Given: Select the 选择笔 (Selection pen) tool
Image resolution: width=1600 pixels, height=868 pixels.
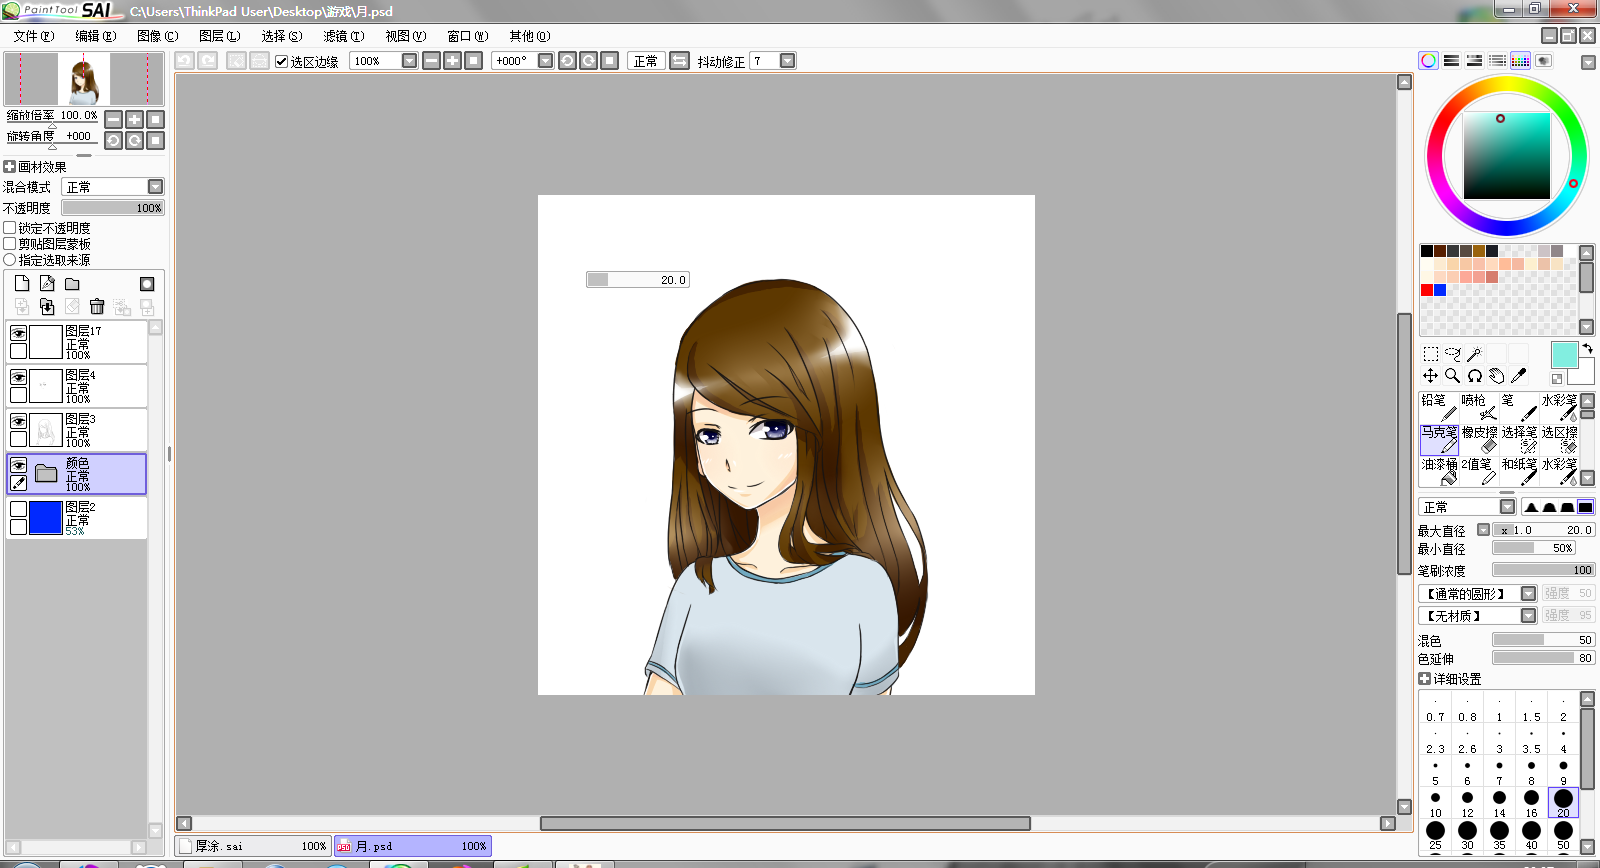Looking at the screenshot, I should click(1519, 439).
